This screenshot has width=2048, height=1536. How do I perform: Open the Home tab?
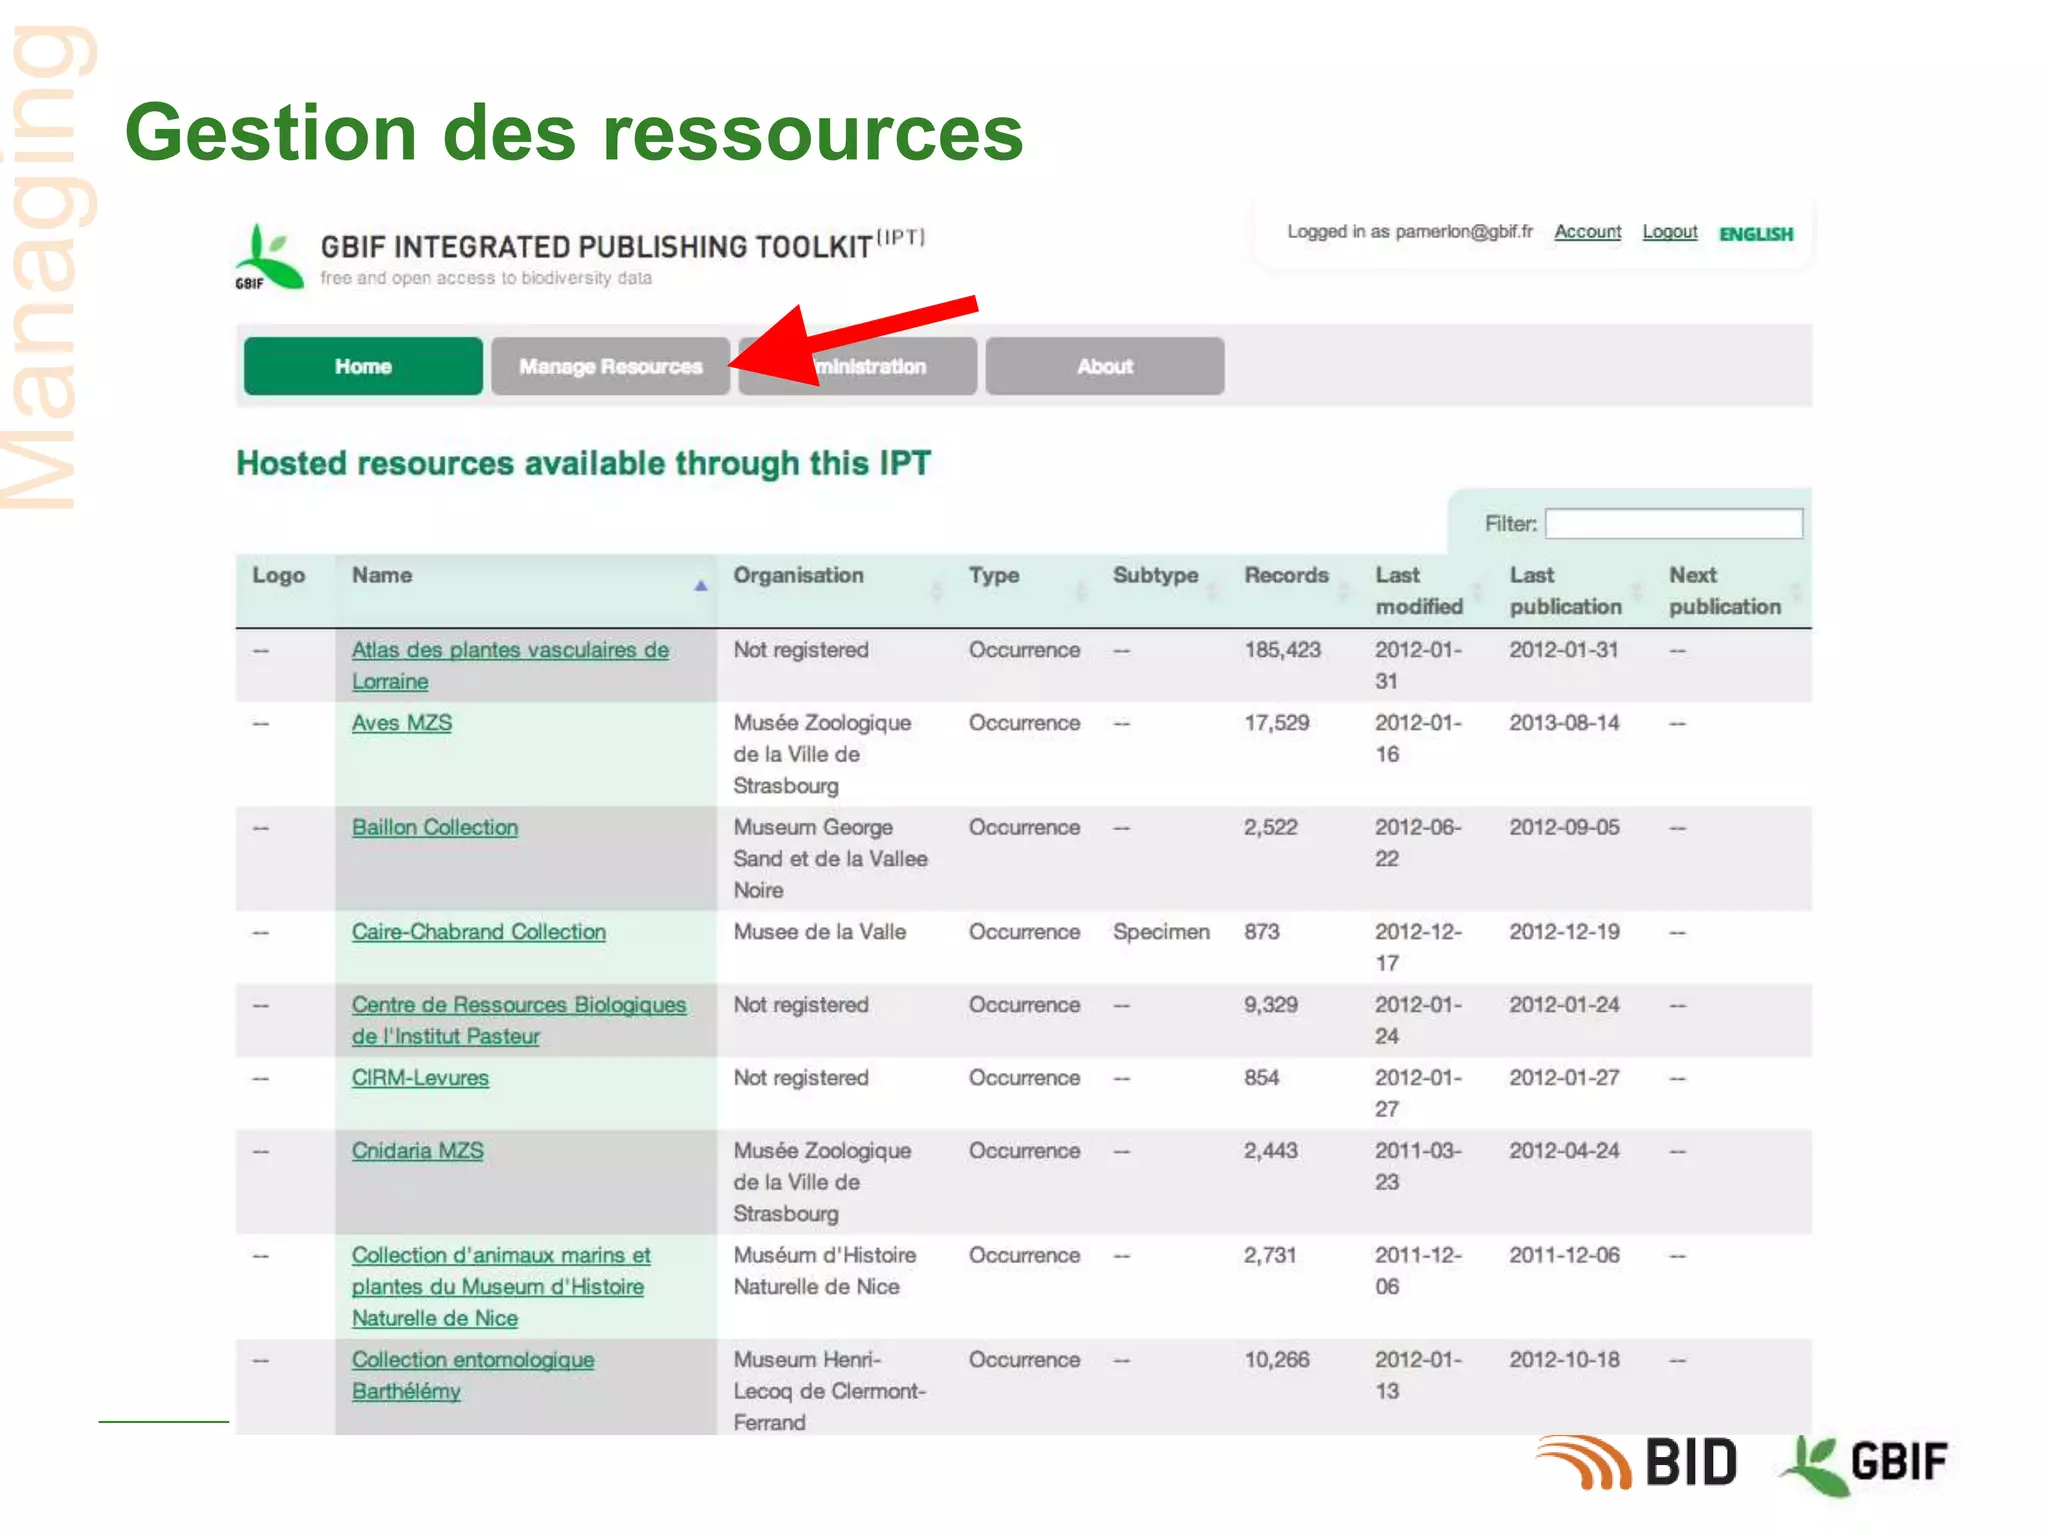(363, 366)
